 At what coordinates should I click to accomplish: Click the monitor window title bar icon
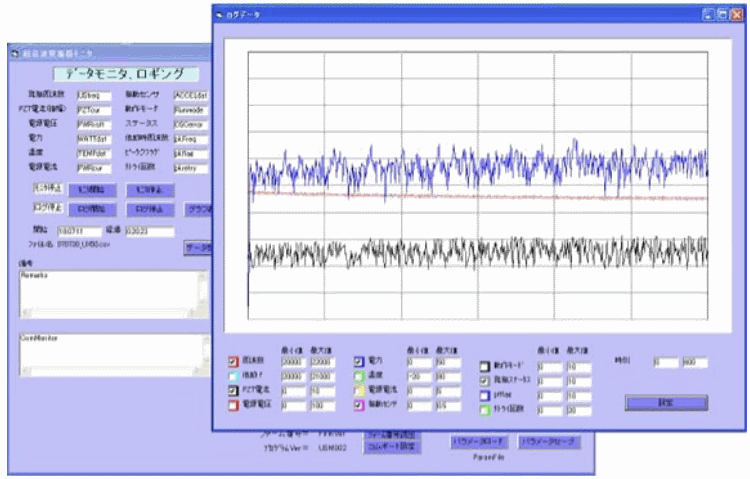(x=14, y=54)
